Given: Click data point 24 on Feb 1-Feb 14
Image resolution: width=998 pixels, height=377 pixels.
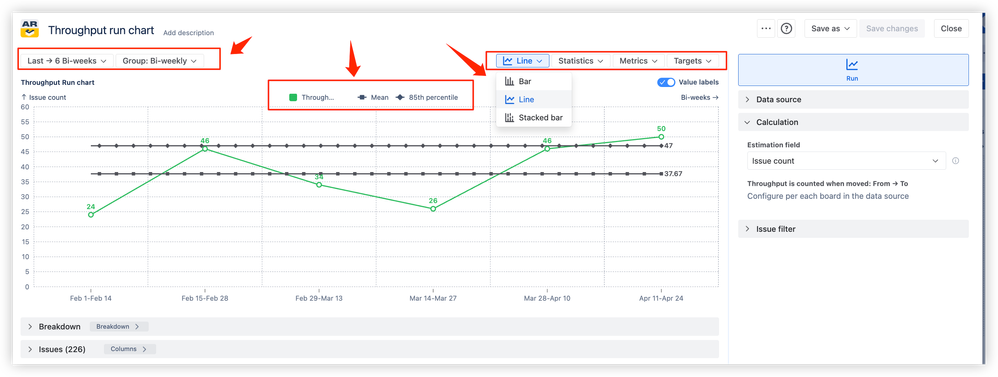Looking at the screenshot, I should coord(91,215).
